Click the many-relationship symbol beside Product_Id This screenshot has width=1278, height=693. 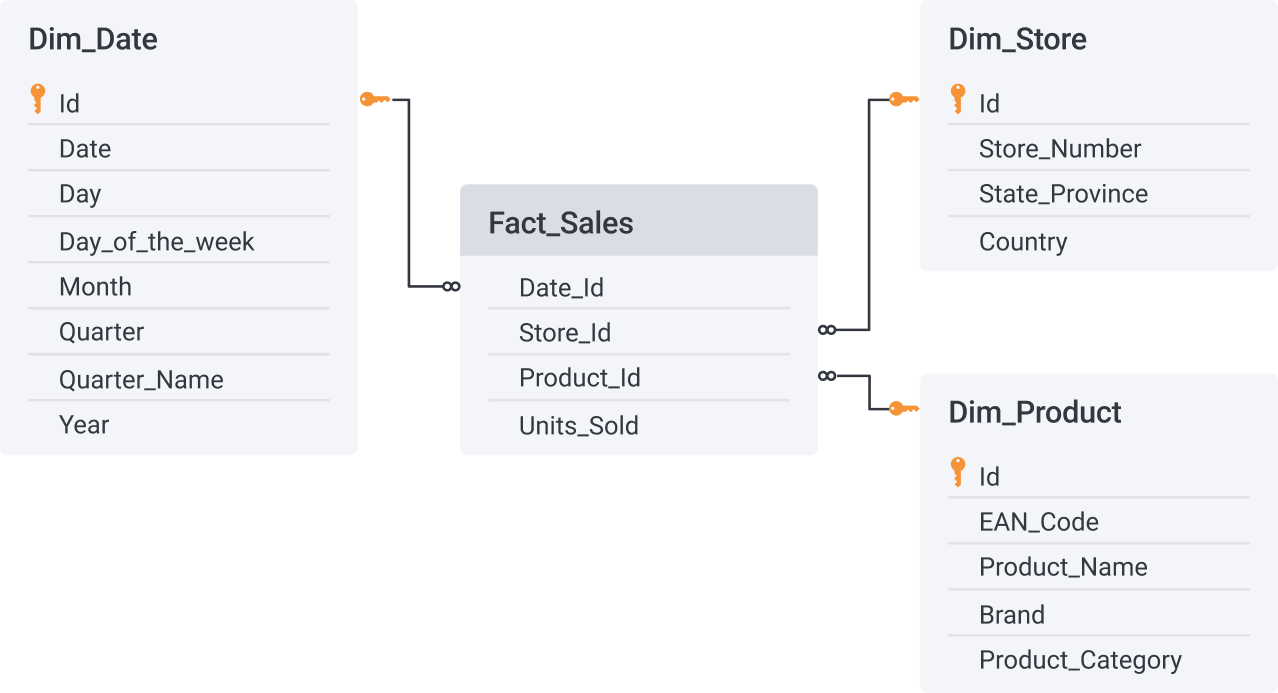point(827,376)
